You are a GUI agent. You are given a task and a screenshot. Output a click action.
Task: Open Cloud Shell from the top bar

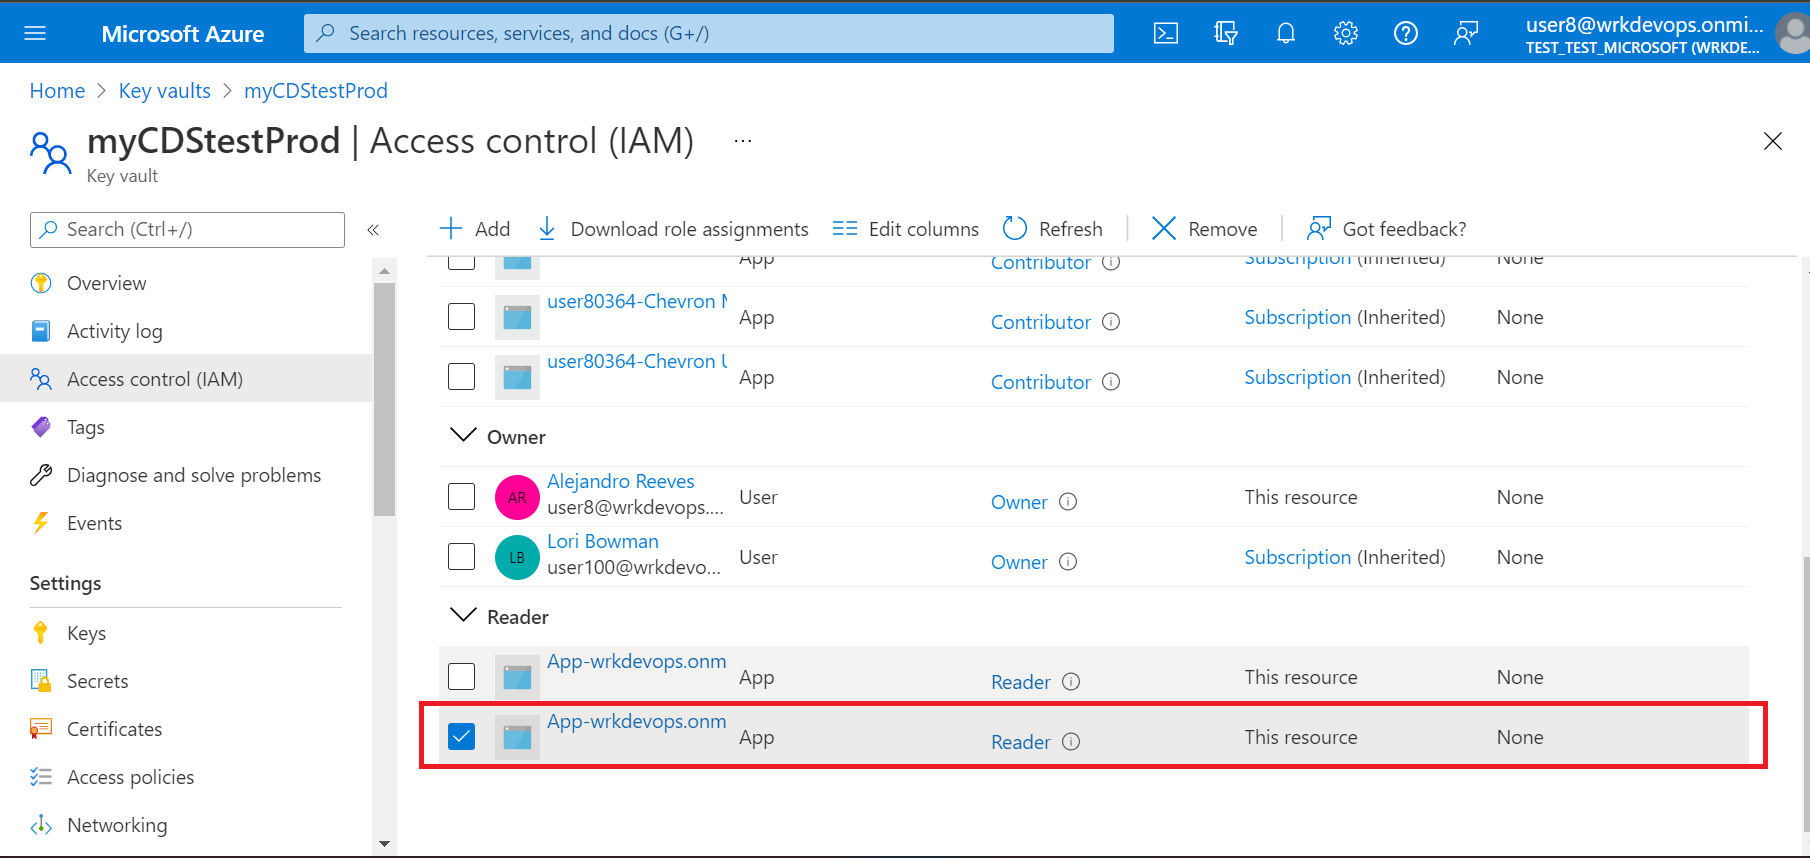(1165, 33)
